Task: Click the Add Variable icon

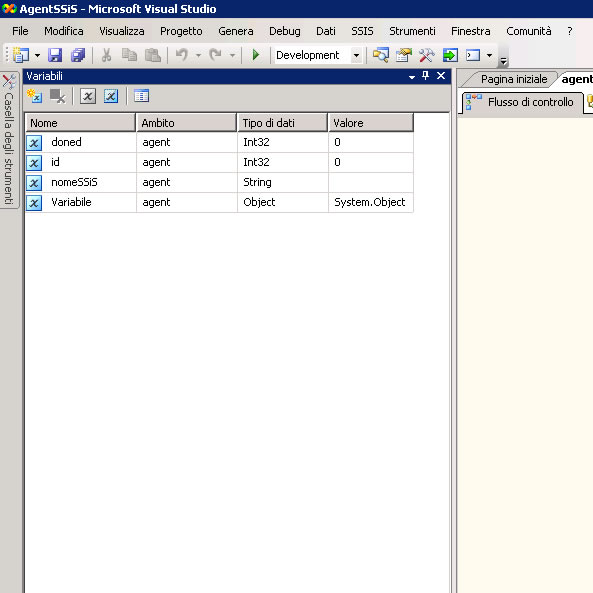Action: click(34, 96)
